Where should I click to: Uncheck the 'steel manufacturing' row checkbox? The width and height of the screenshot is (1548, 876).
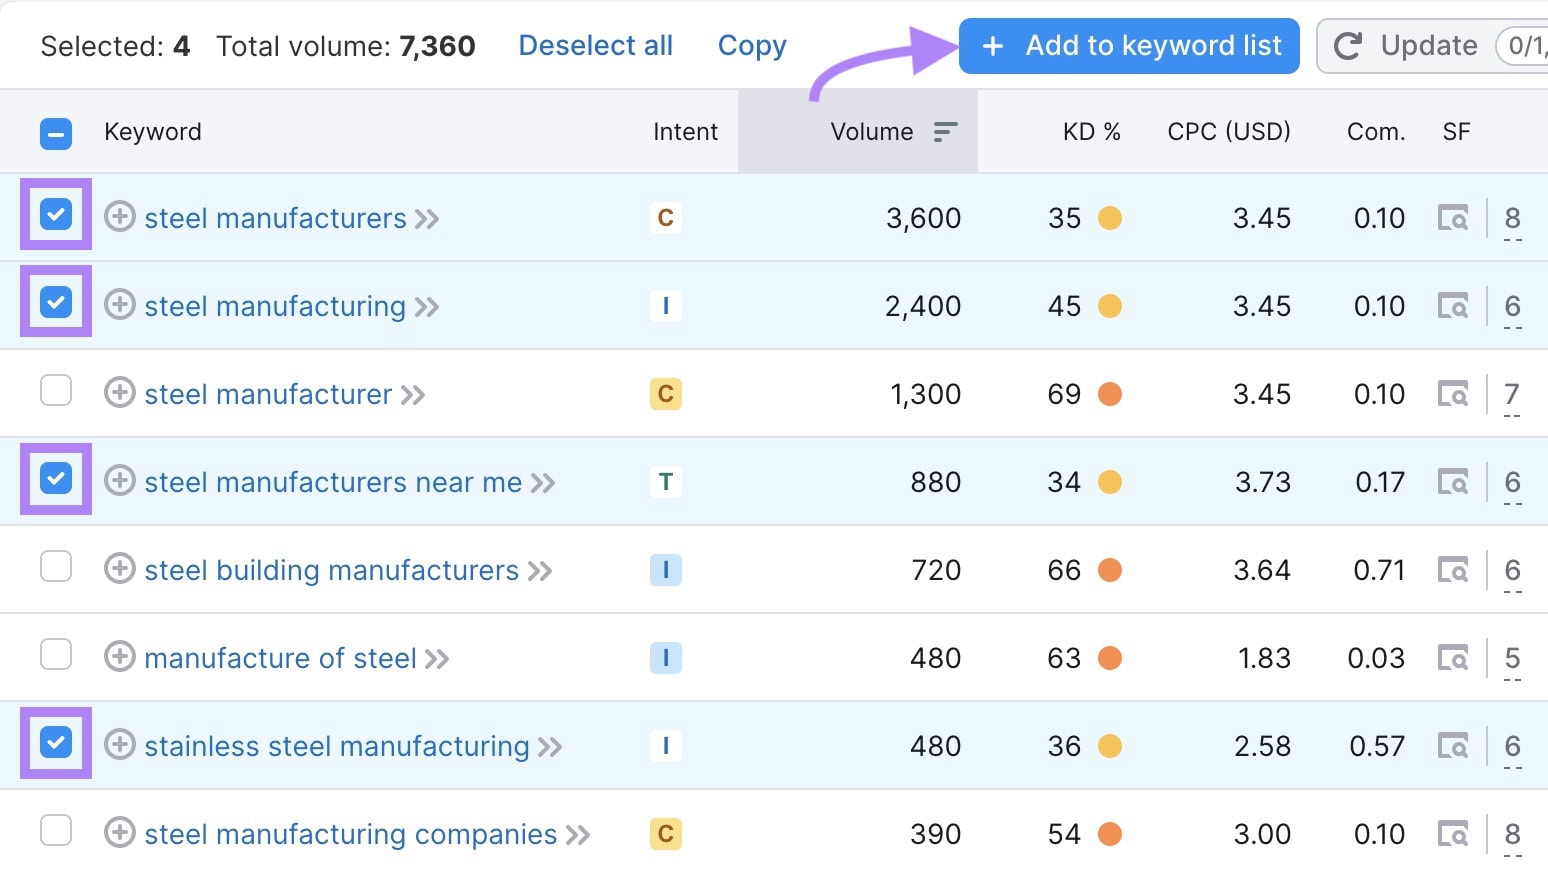56,302
